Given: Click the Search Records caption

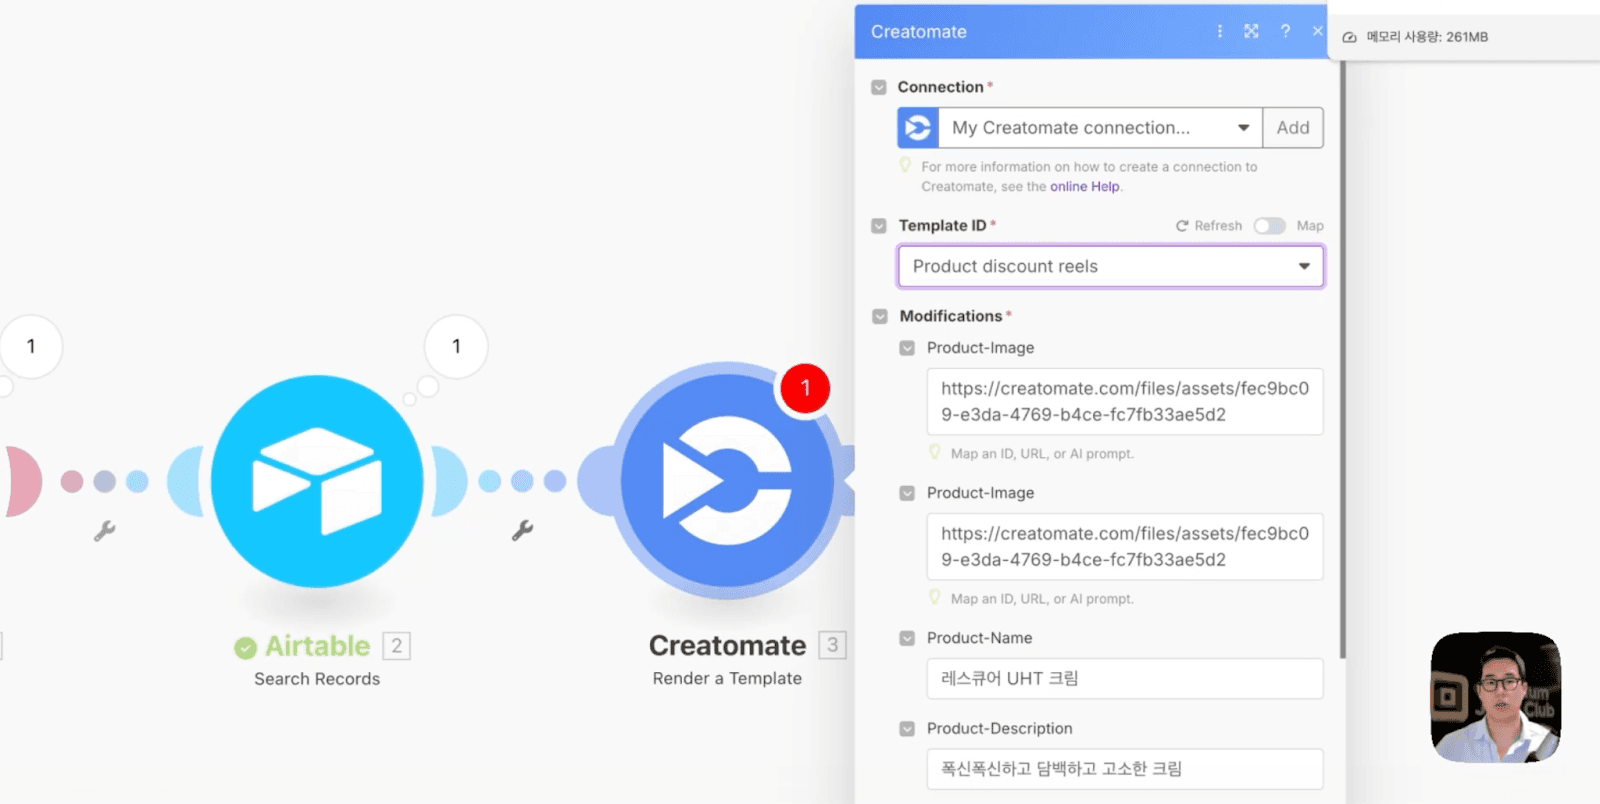Looking at the screenshot, I should 317,679.
